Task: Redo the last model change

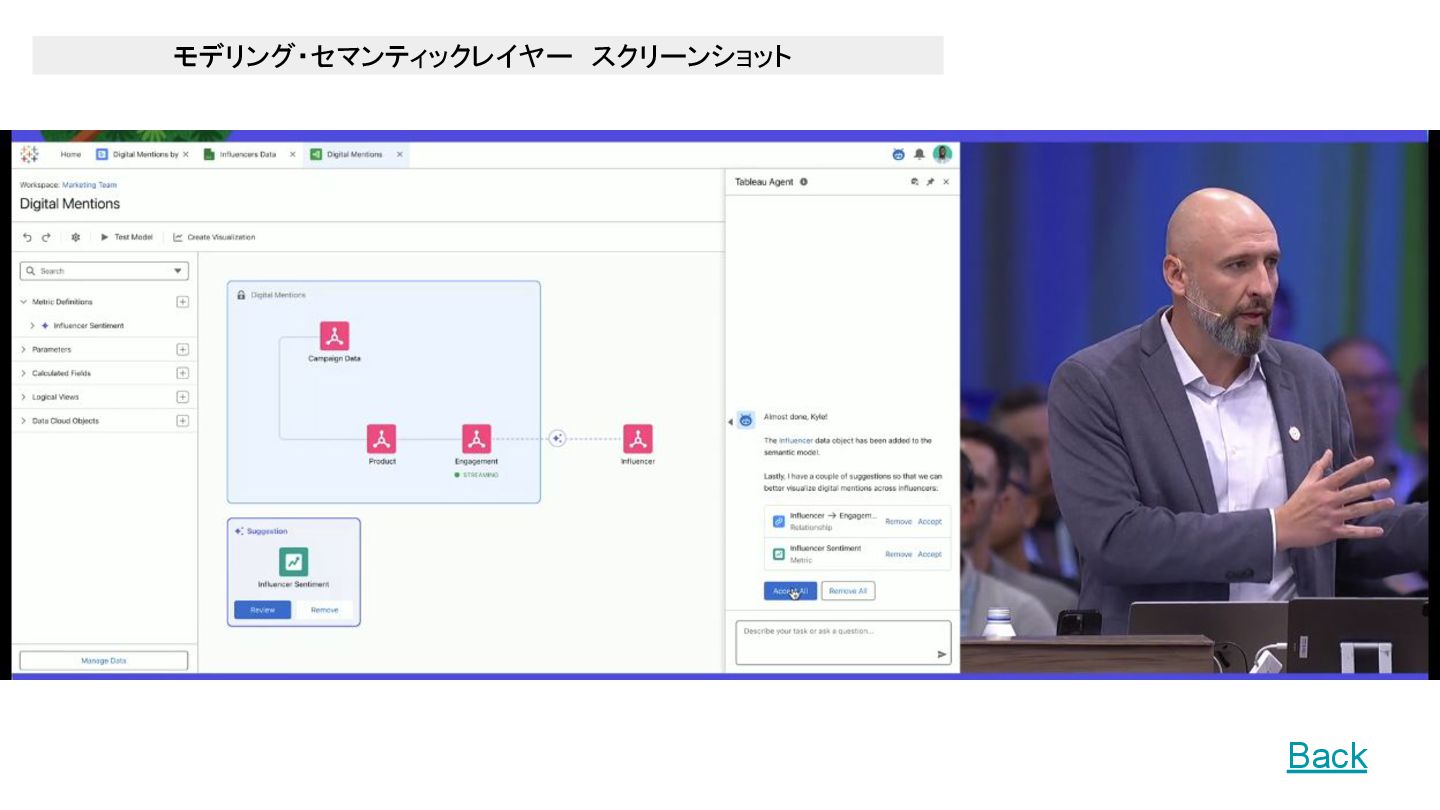Action: click(x=46, y=237)
